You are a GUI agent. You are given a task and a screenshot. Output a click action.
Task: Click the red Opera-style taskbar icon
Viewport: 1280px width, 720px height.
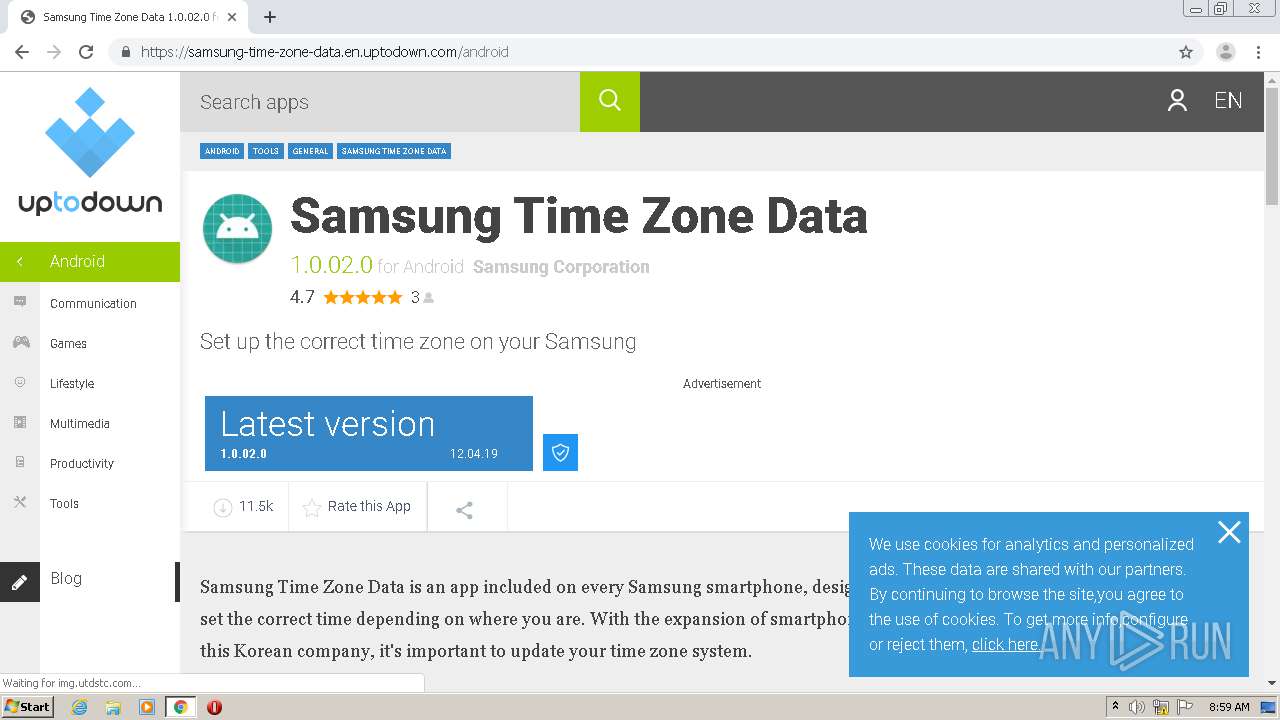click(214, 707)
